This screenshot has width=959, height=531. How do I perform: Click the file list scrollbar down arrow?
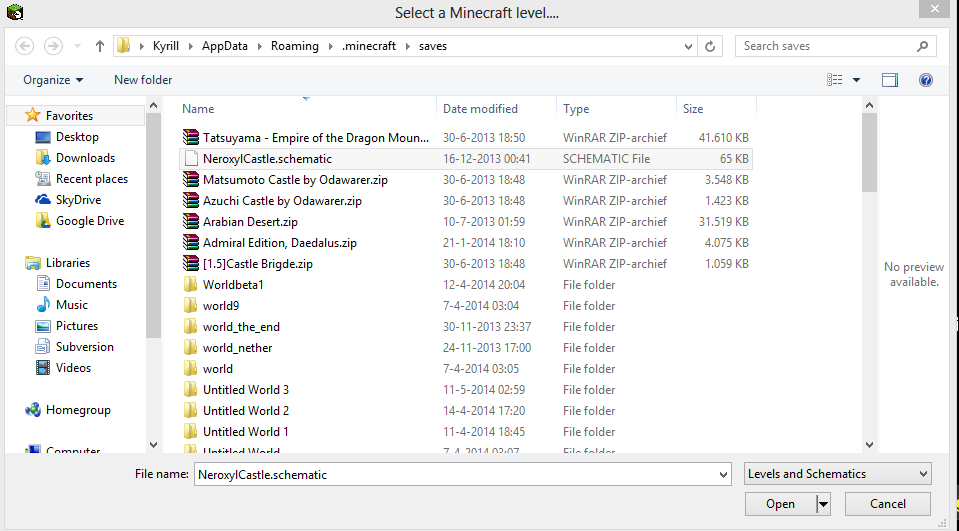click(x=869, y=445)
